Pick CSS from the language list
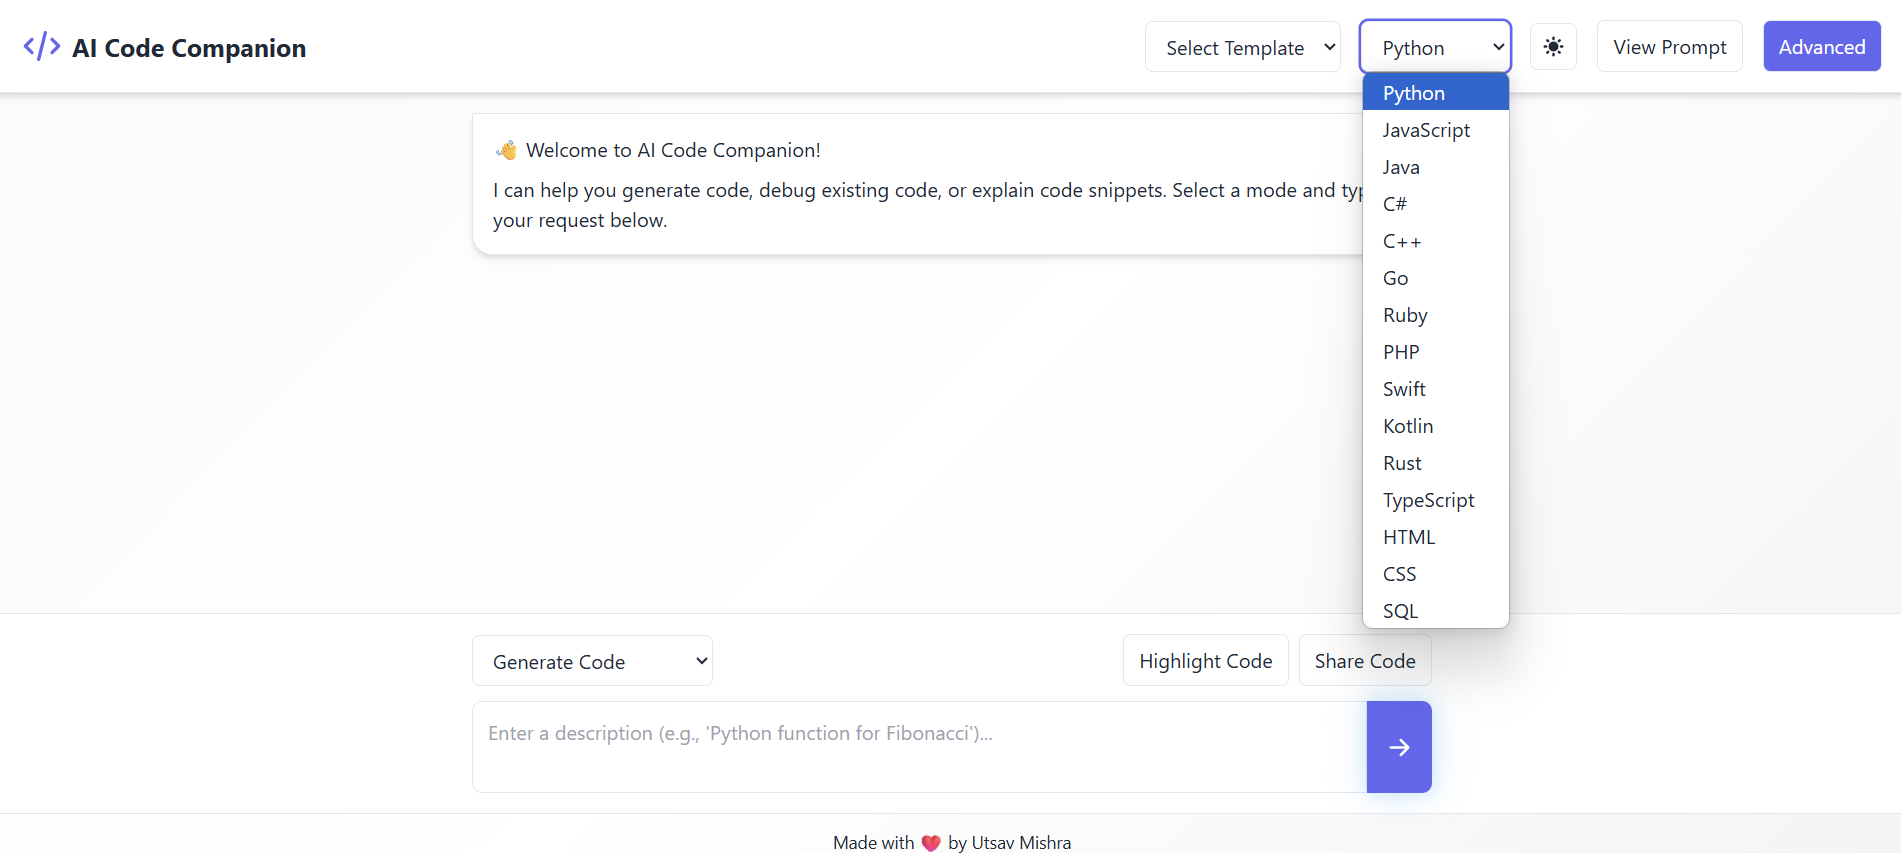 tap(1435, 574)
